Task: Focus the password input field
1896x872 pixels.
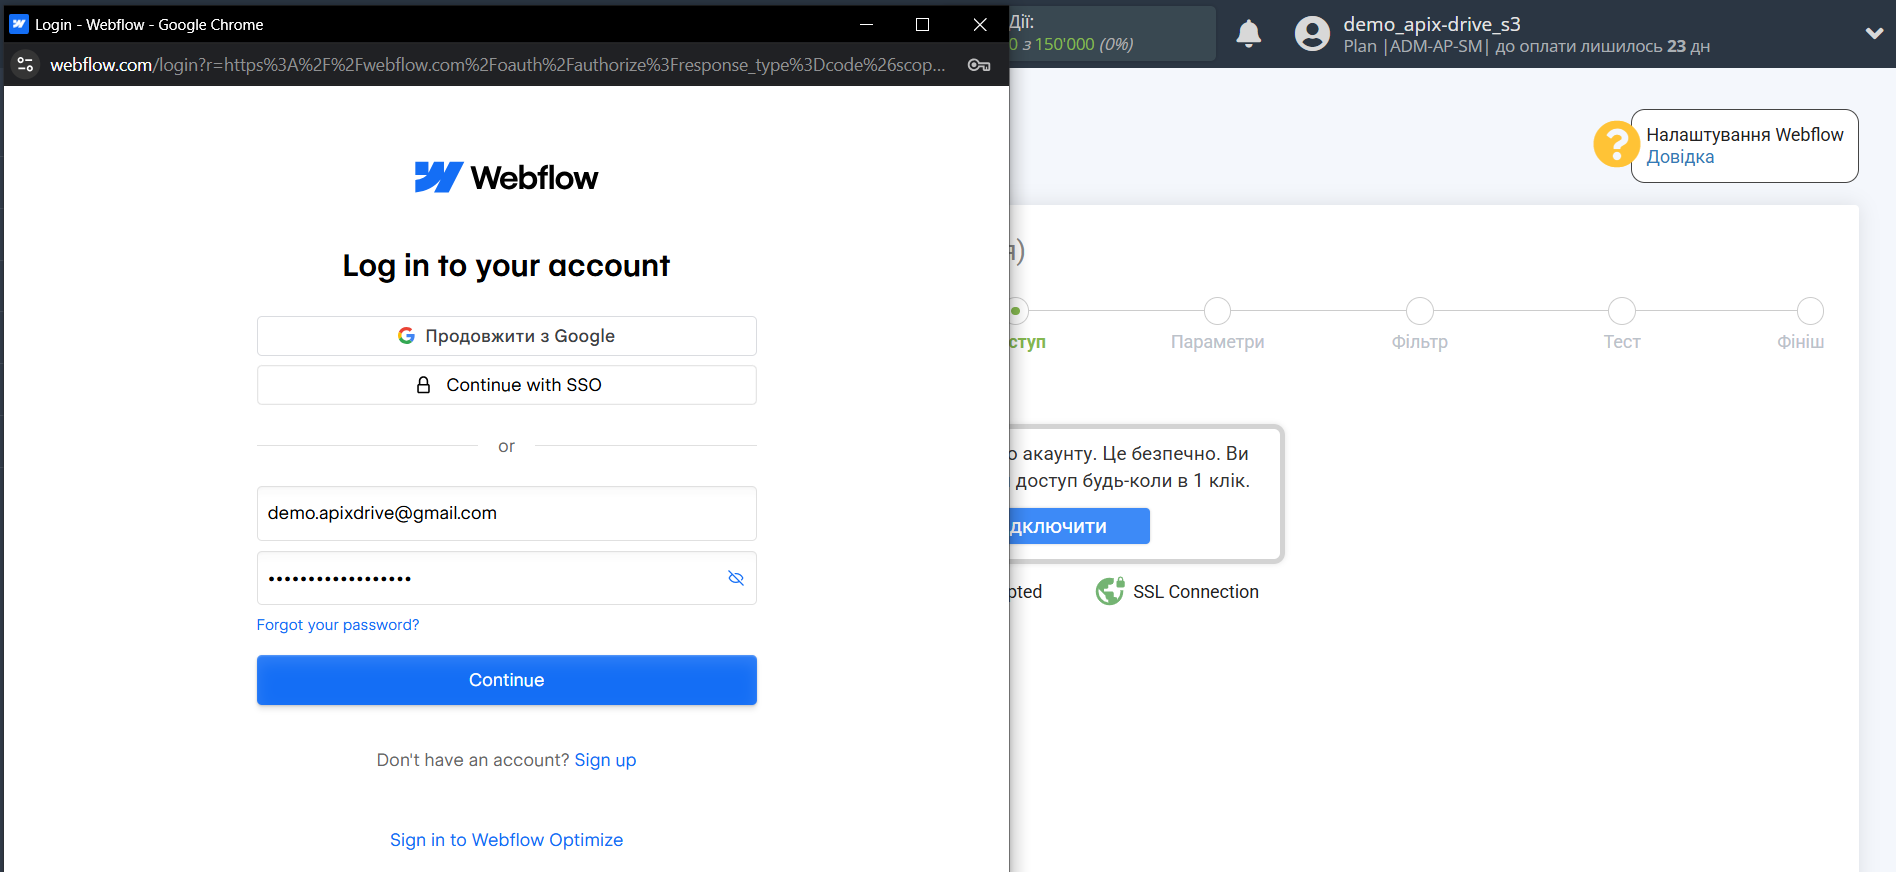Action: tap(506, 578)
